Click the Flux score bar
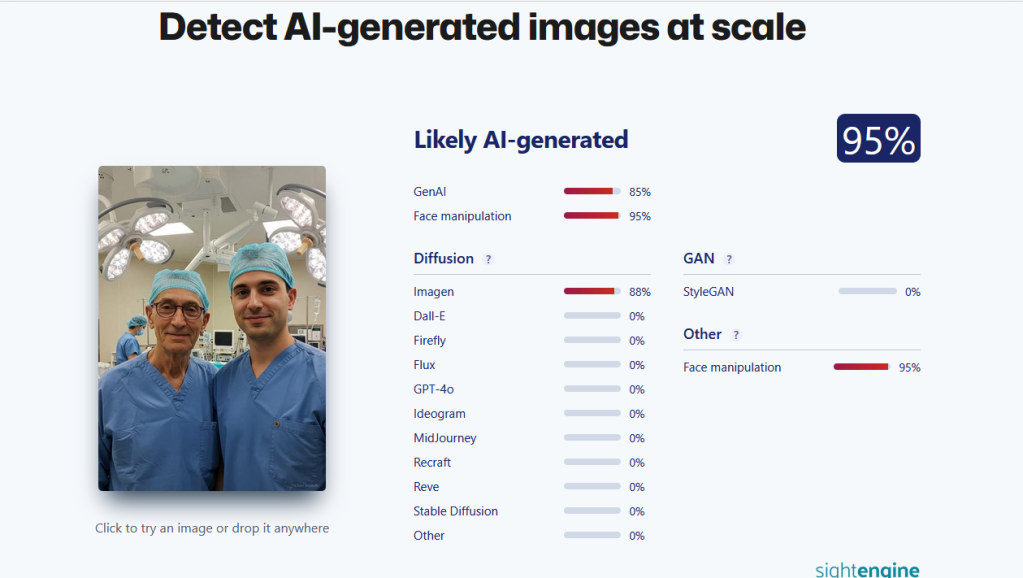The width and height of the screenshot is (1023, 578). pyautogui.click(x=592, y=365)
